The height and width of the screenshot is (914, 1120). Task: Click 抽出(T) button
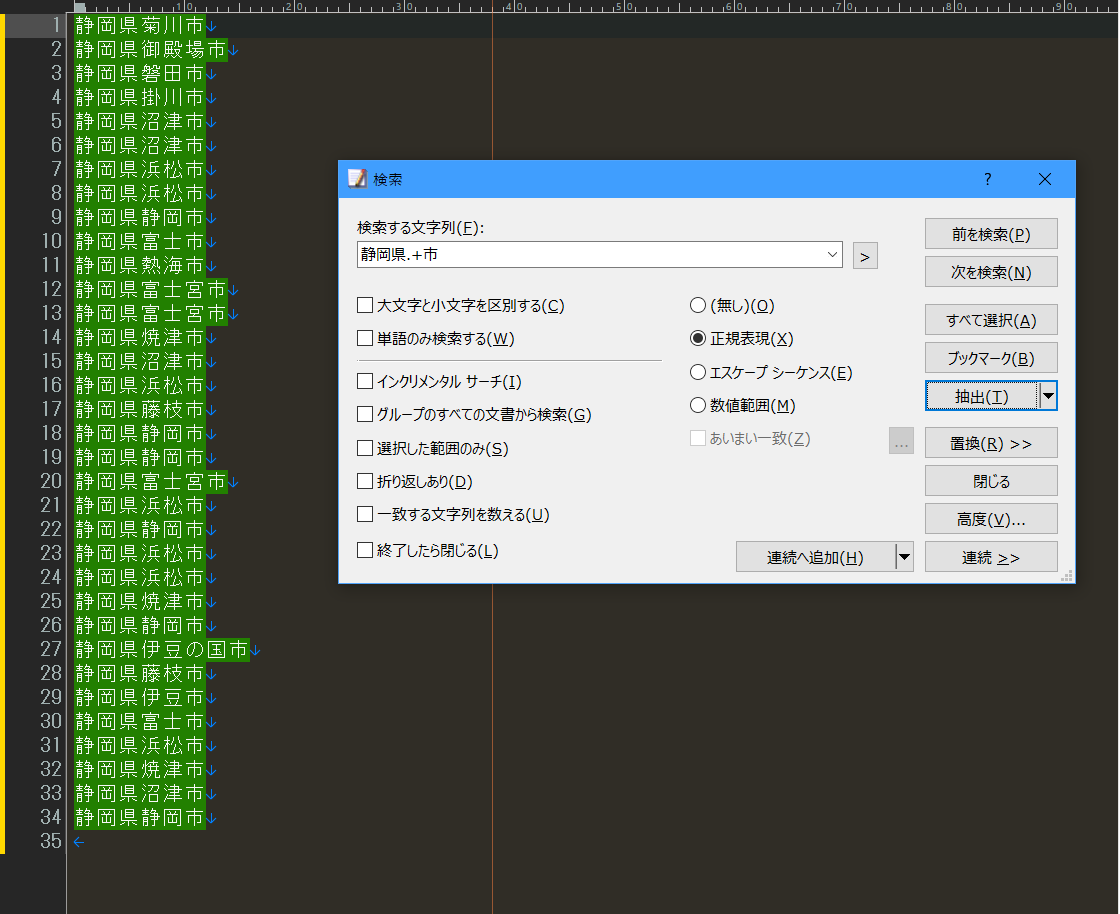pyautogui.click(x=982, y=396)
